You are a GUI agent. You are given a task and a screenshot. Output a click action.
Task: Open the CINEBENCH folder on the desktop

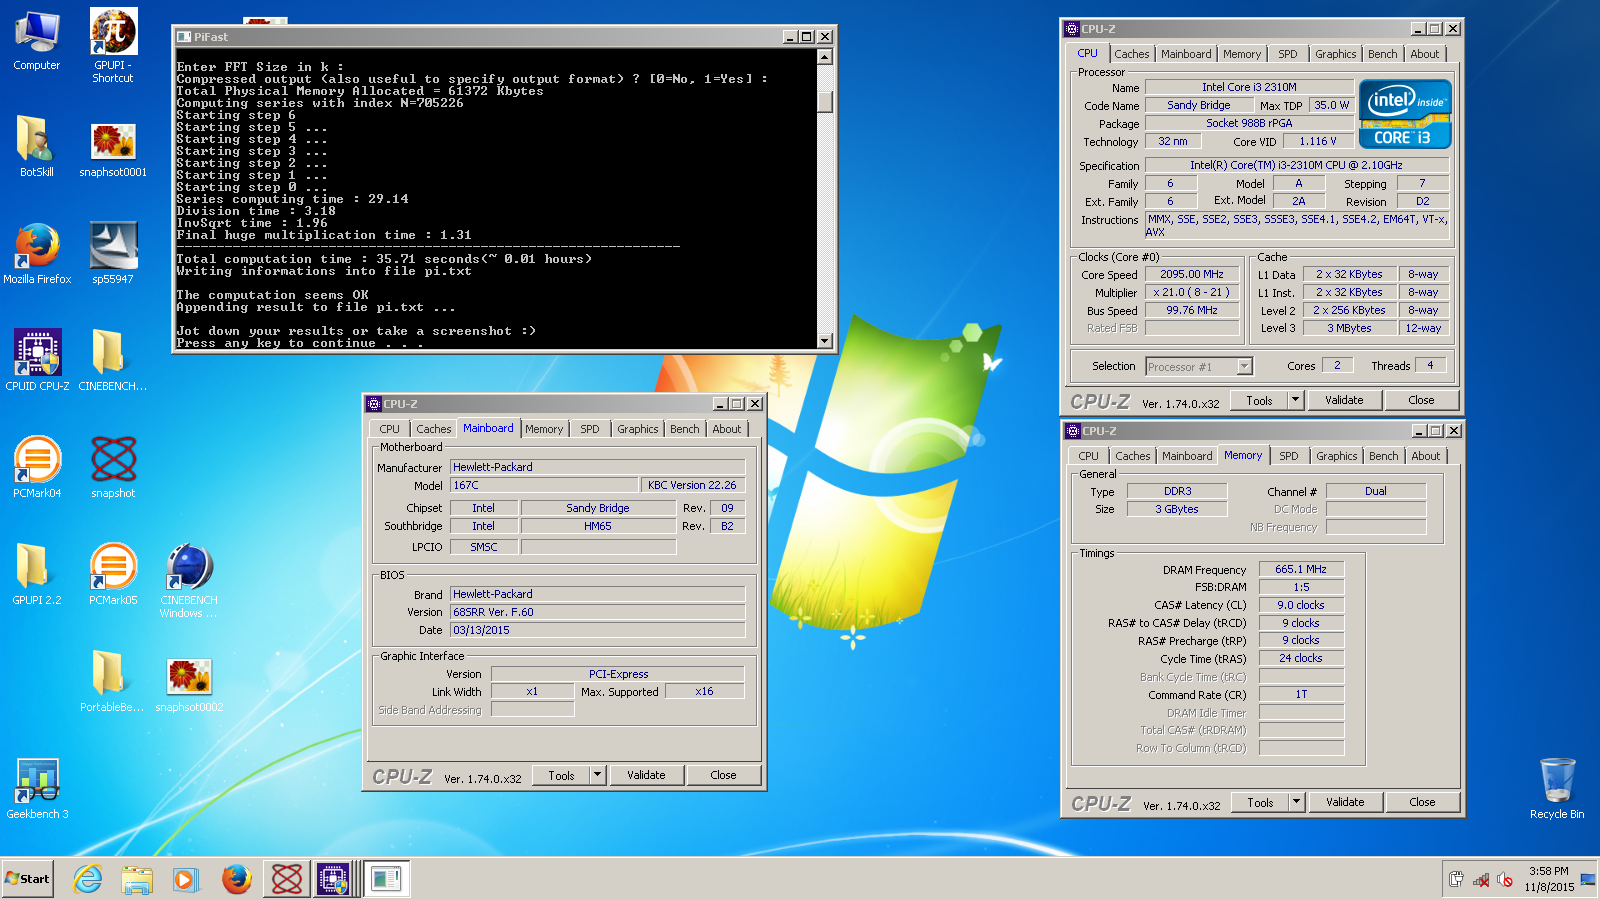[113, 360]
